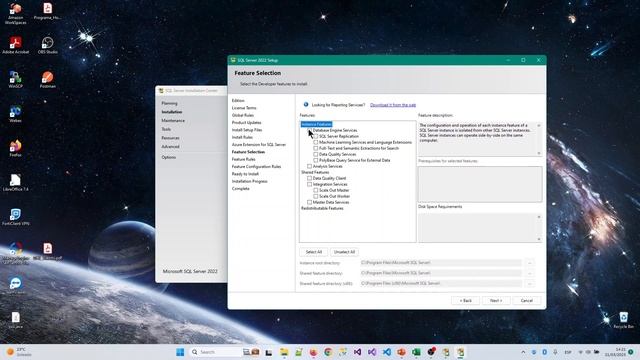The height and width of the screenshot is (360, 640).
Task: Open Excel from the taskbar
Action: click(x=416, y=352)
